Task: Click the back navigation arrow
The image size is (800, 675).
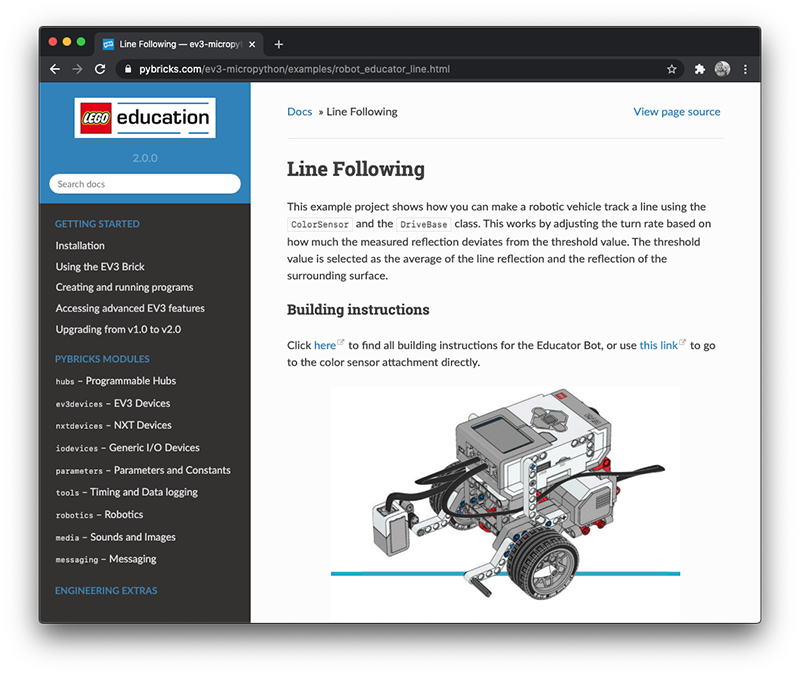Action: [55, 69]
